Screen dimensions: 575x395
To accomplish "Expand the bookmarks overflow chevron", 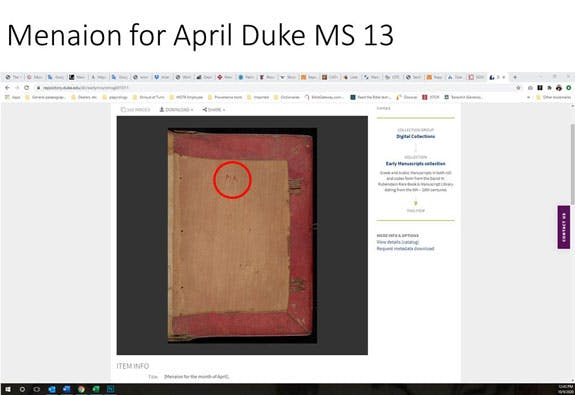I will click(528, 98).
